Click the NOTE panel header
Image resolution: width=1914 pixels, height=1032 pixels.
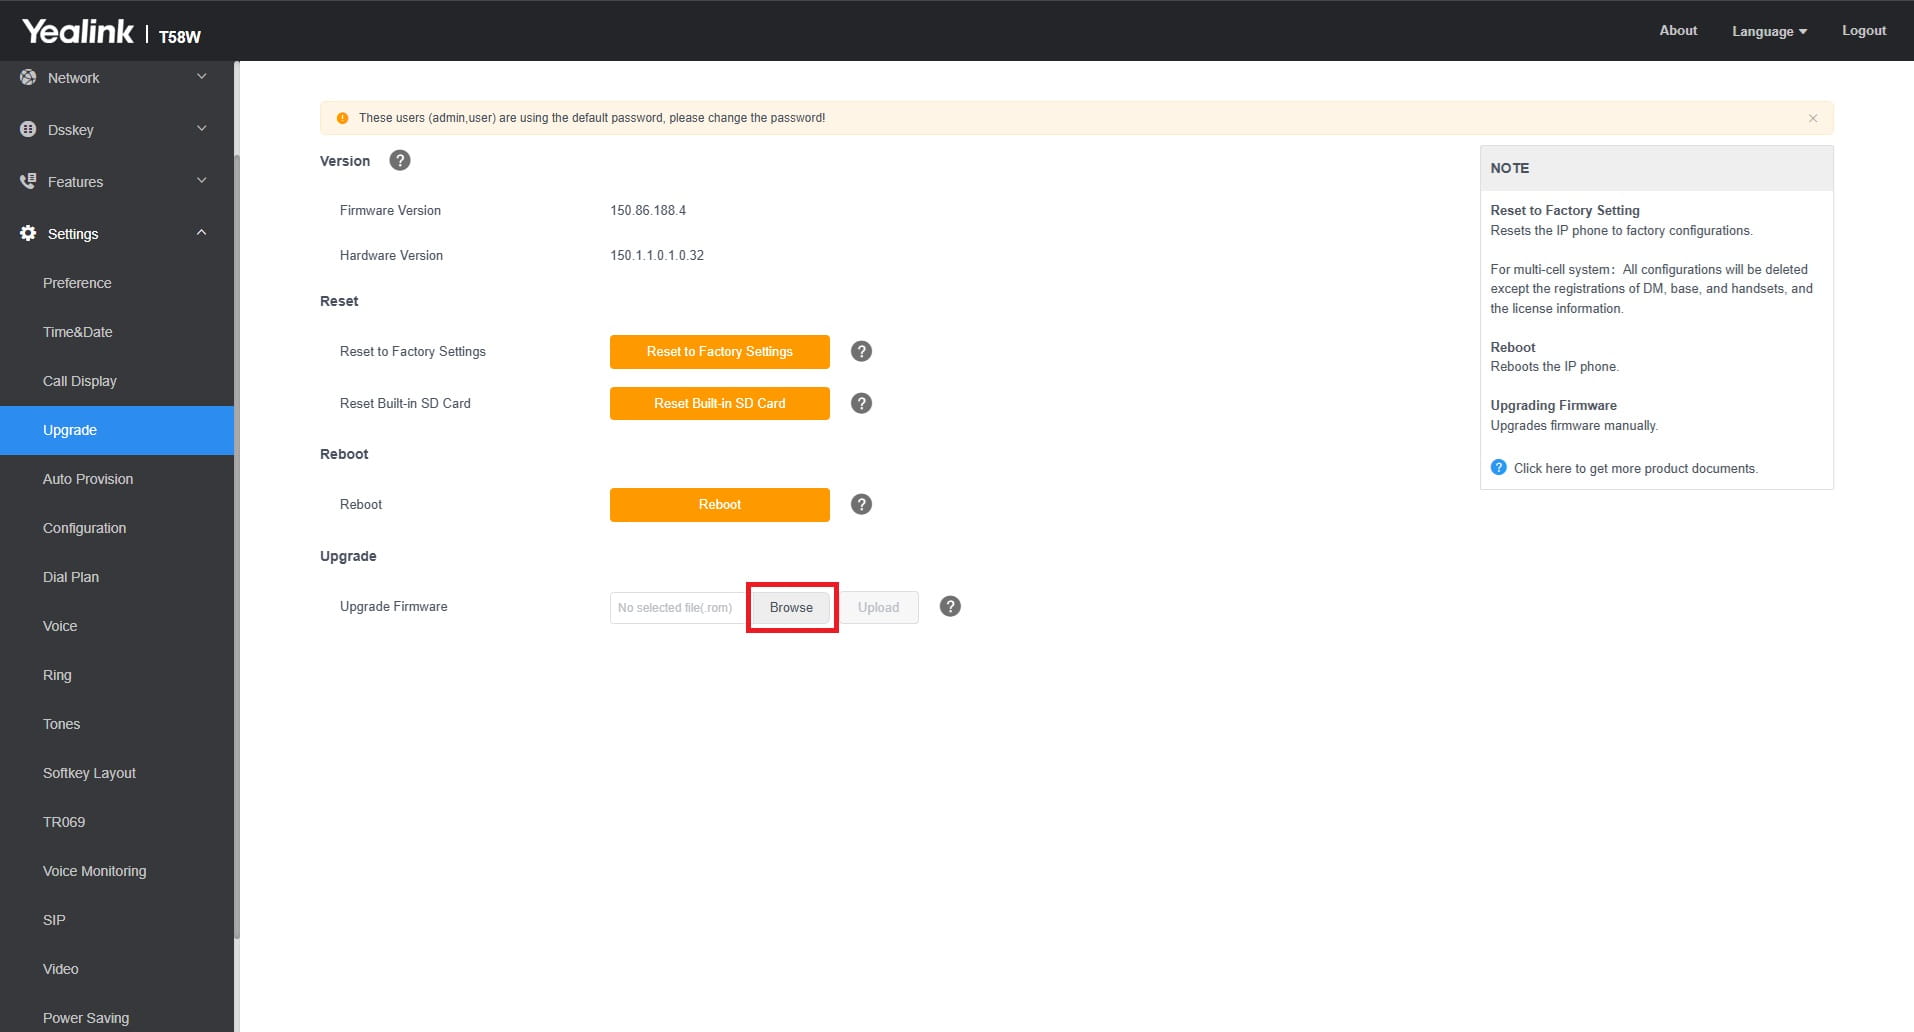click(x=1657, y=168)
